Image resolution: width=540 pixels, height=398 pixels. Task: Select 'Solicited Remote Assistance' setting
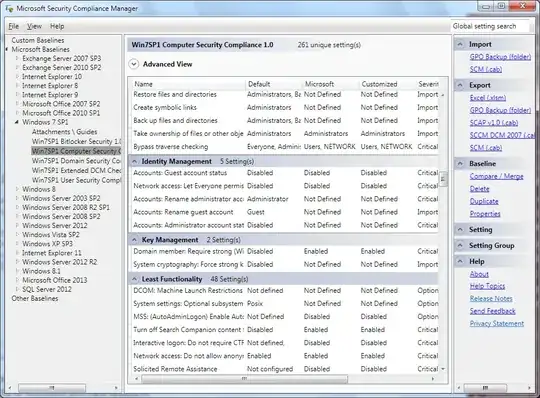(285, 369)
